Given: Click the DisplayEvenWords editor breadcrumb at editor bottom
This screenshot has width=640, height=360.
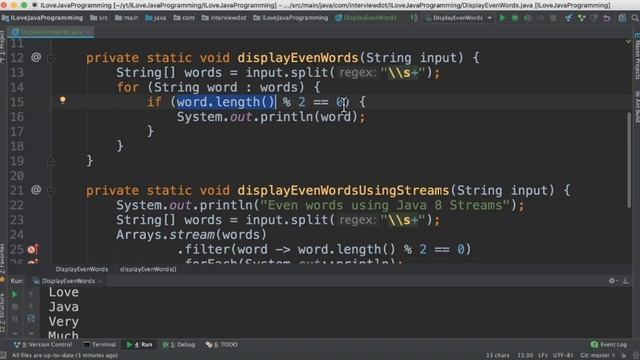Looking at the screenshot, I should point(82,269).
